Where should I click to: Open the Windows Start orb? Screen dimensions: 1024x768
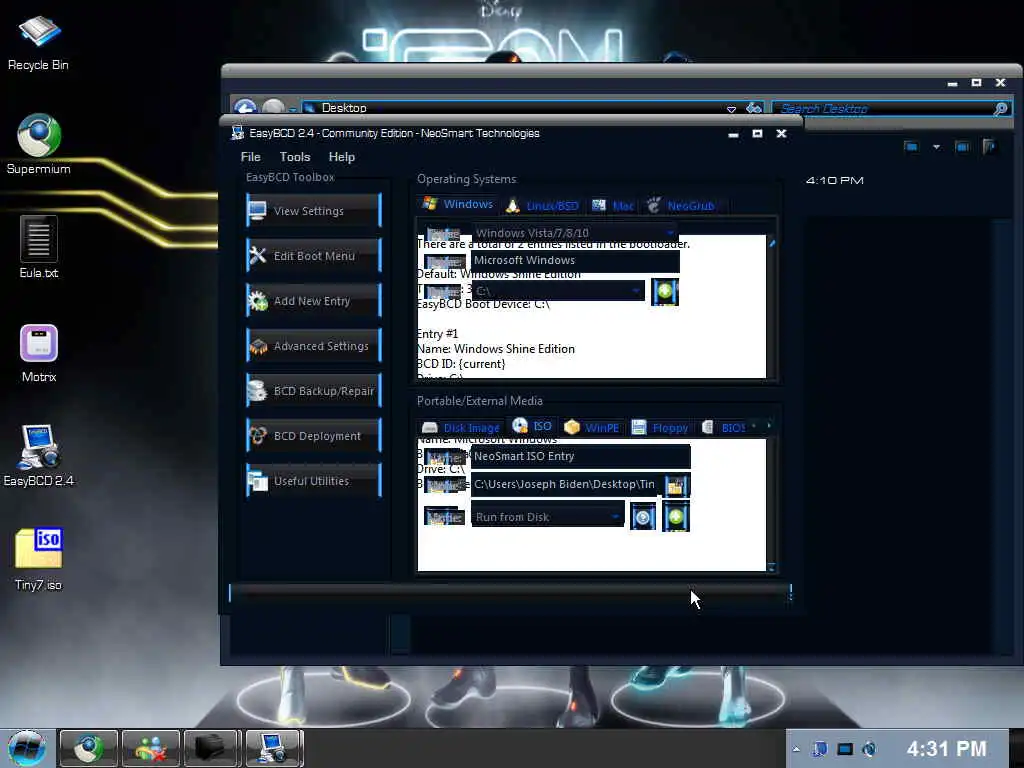27,748
